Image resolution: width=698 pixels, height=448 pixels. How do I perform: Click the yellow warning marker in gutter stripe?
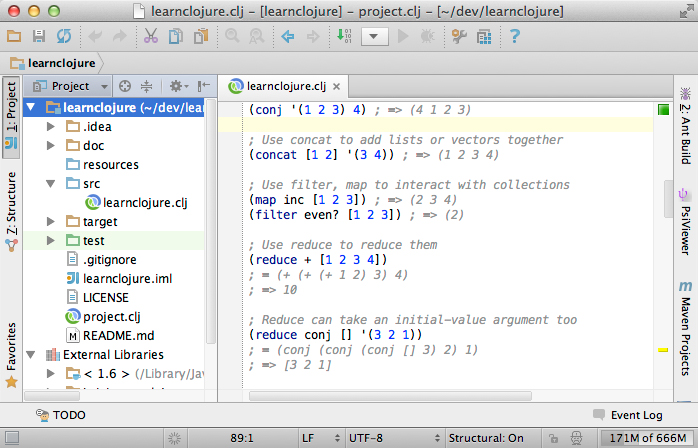pos(663,350)
